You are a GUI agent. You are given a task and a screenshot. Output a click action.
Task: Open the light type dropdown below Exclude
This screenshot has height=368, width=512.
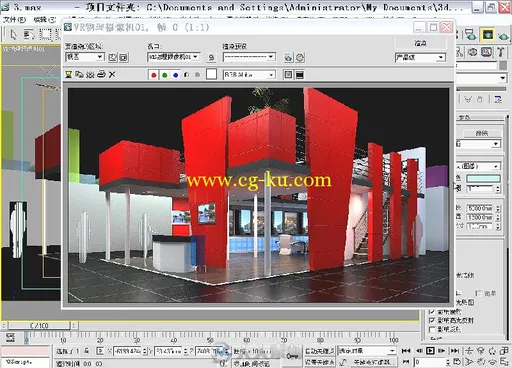point(479,144)
